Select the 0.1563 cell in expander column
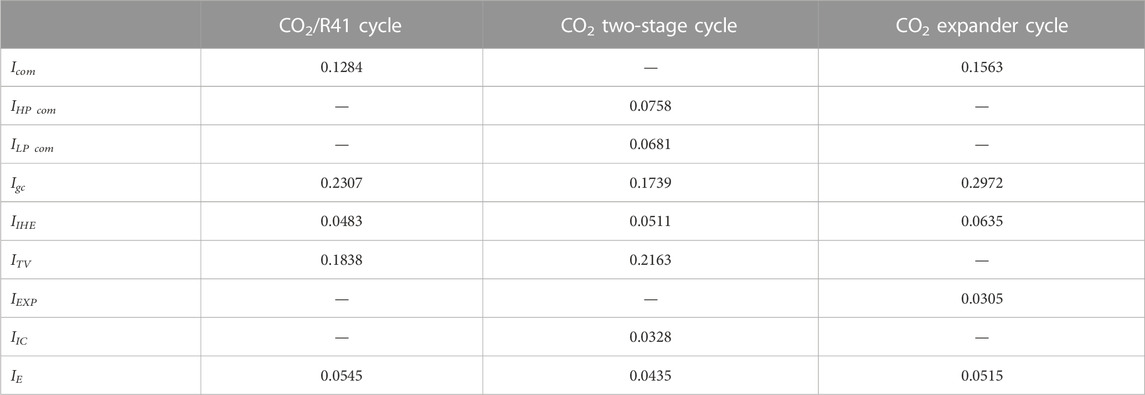Image resolution: width=1145 pixels, height=395 pixels. (x=981, y=68)
